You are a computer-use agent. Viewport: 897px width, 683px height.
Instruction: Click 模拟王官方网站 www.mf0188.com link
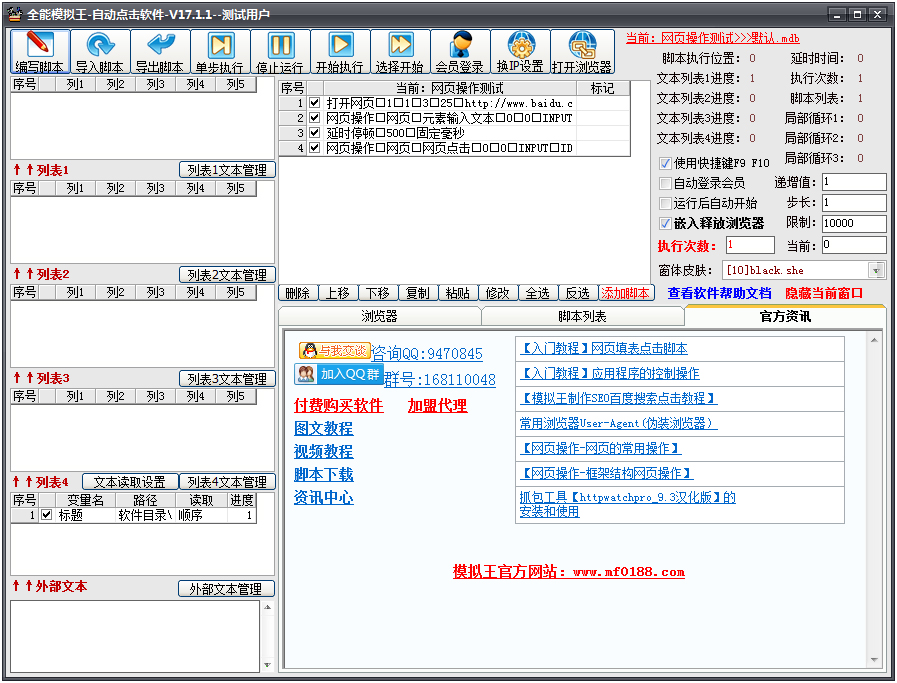click(569, 571)
